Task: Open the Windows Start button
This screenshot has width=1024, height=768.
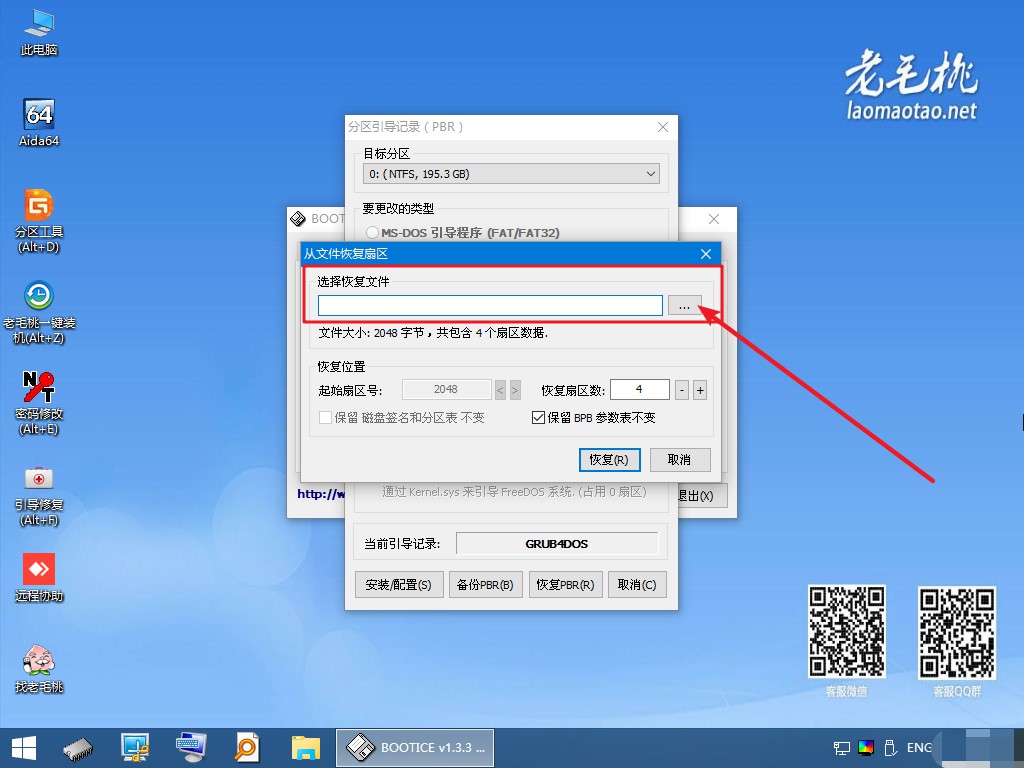Action: click(x=24, y=748)
